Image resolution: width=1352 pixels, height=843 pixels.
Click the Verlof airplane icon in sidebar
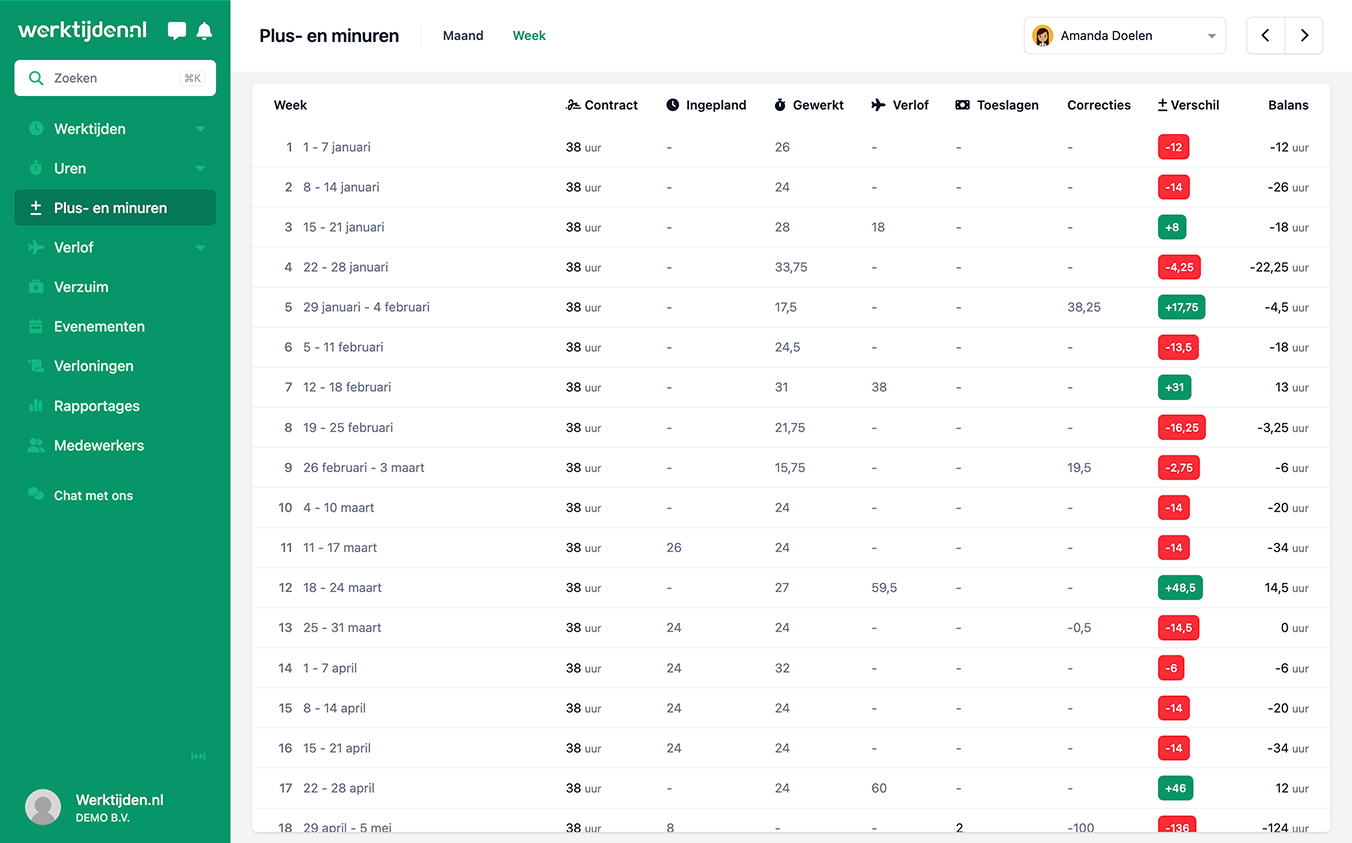pyautogui.click(x=36, y=247)
